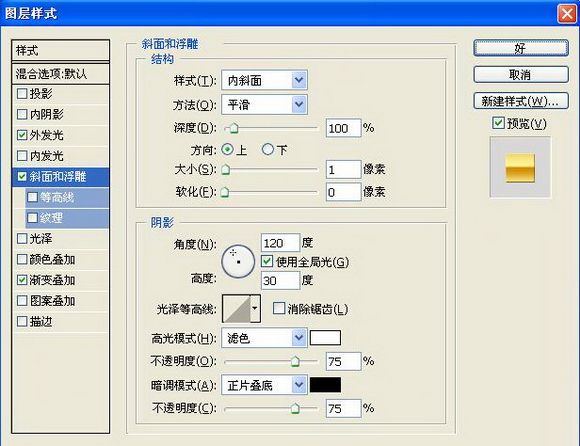
Task: Enable the 内阴影 inner shadow checkbox
Action: 22,114
